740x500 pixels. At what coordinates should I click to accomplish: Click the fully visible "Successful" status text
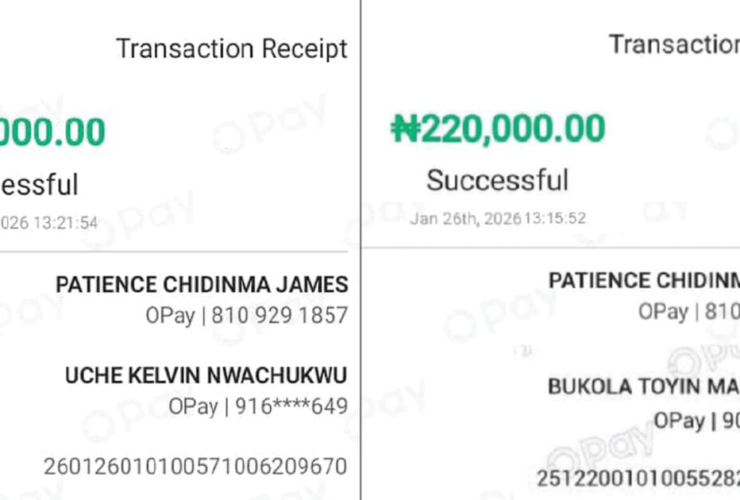pyautogui.click(x=497, y=180)
